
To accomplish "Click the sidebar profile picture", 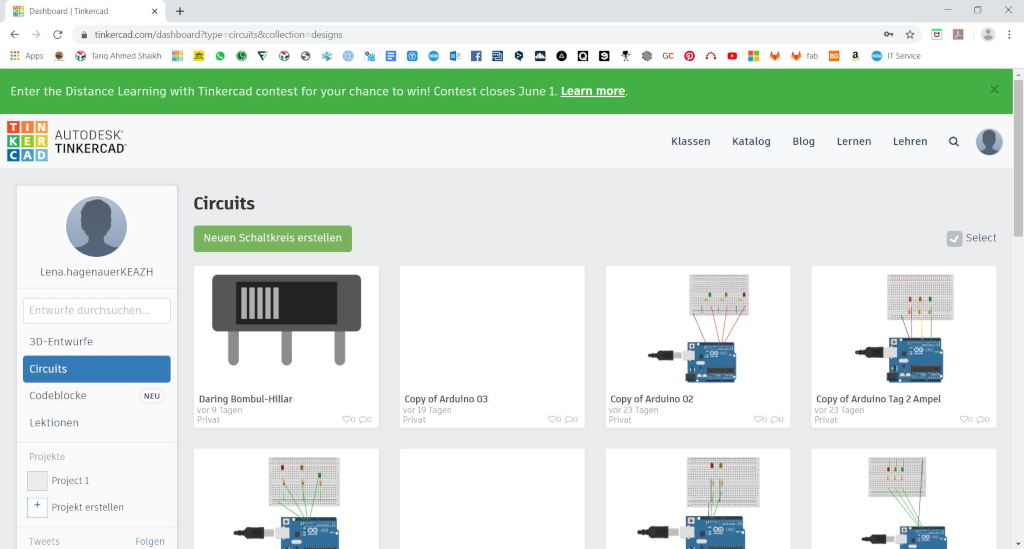I will tap(97, 227).
